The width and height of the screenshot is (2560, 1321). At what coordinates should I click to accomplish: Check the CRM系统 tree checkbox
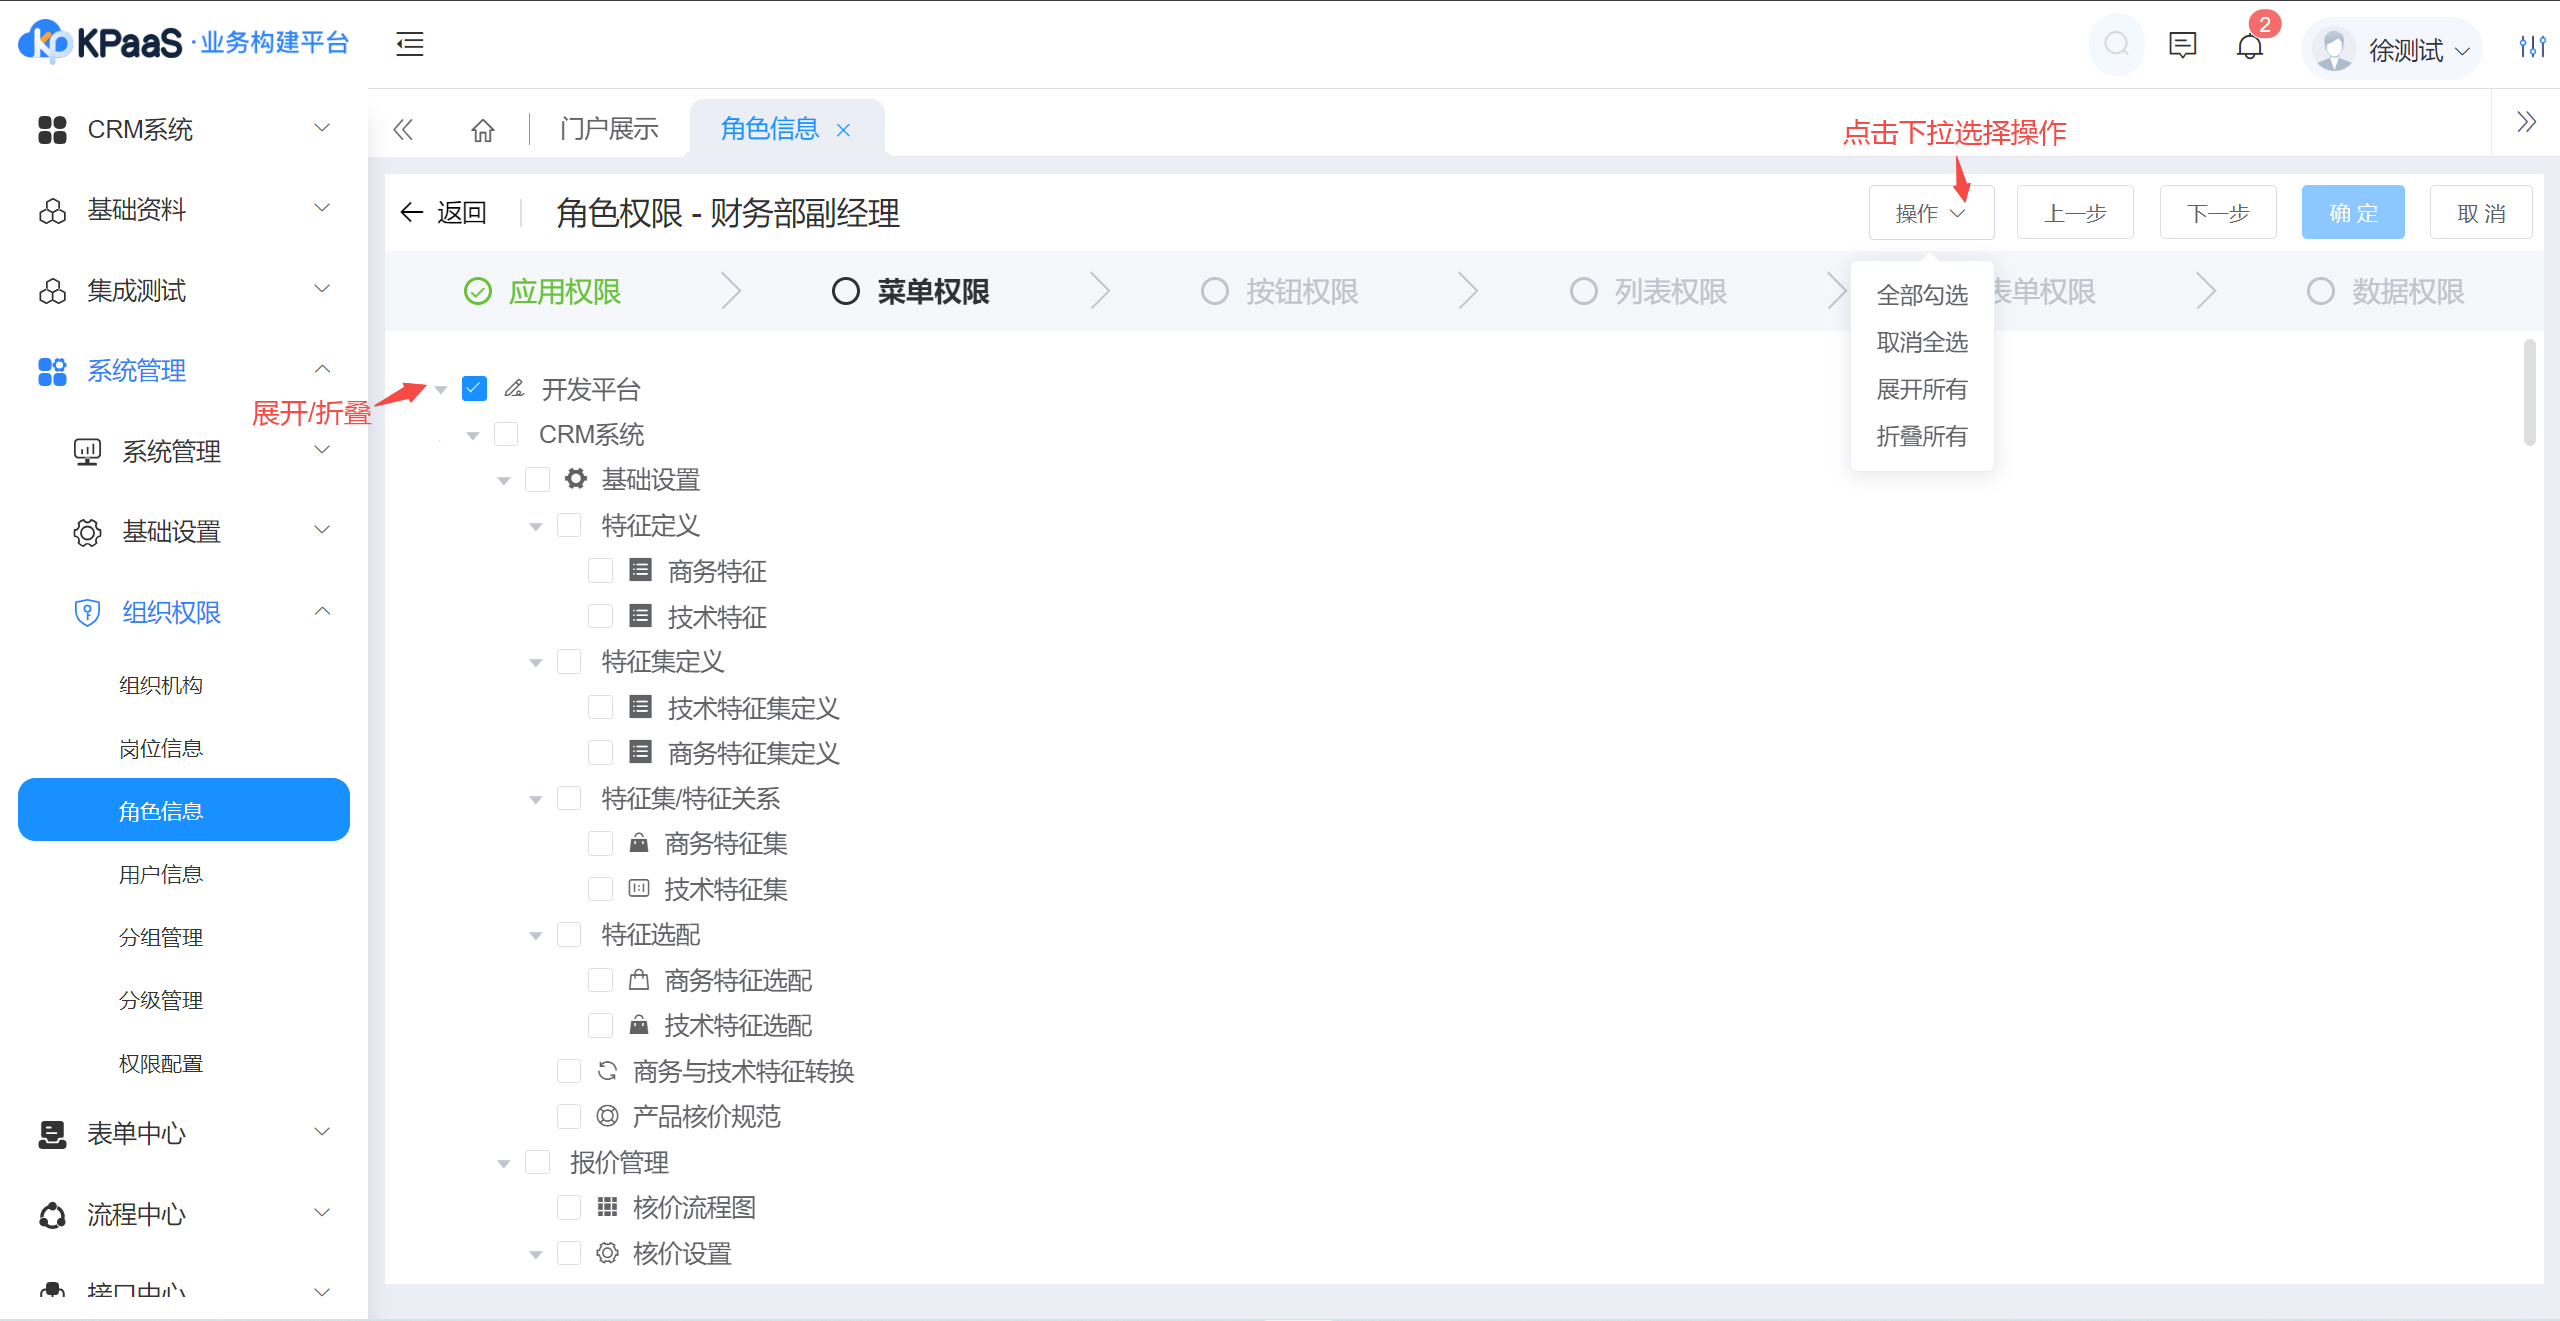point(506,434)
